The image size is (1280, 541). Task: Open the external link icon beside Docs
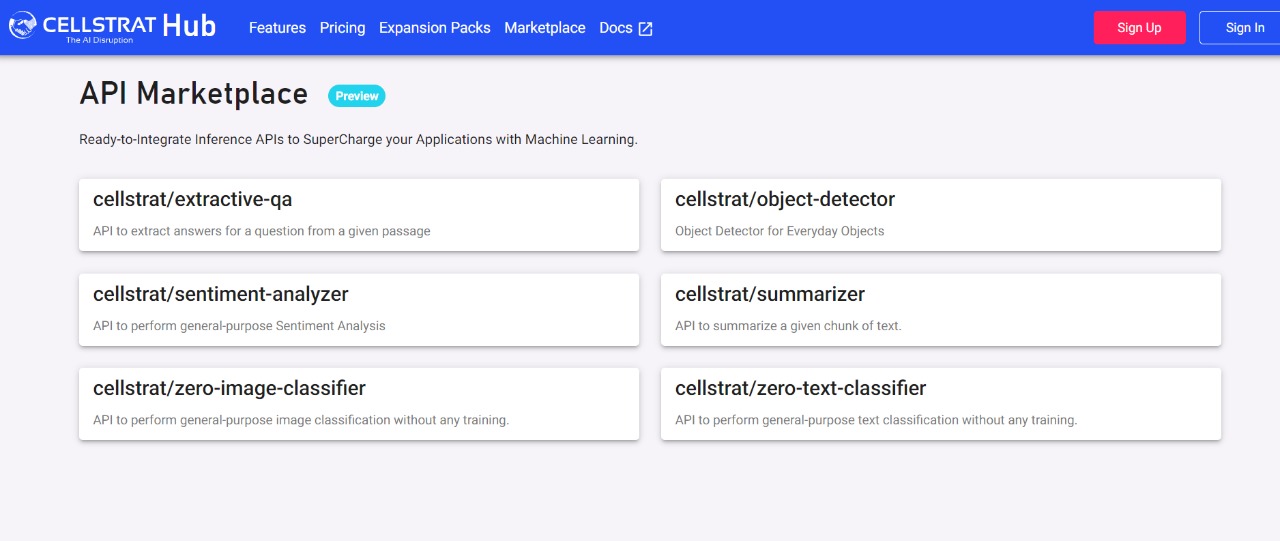click(646, 29)
